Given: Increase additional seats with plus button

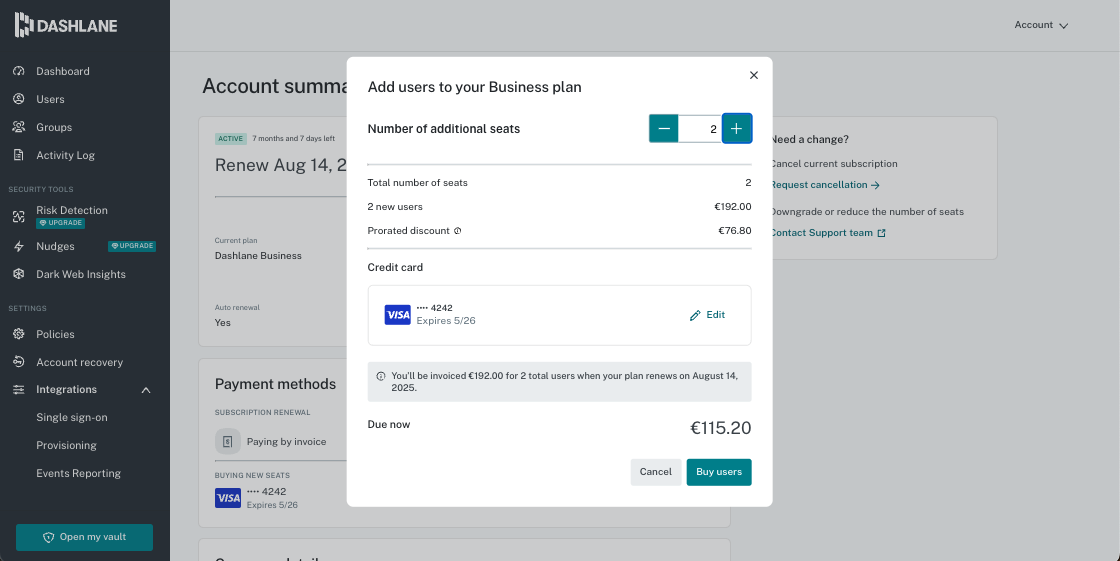Looking at the screenshot, I should (736, 129).
